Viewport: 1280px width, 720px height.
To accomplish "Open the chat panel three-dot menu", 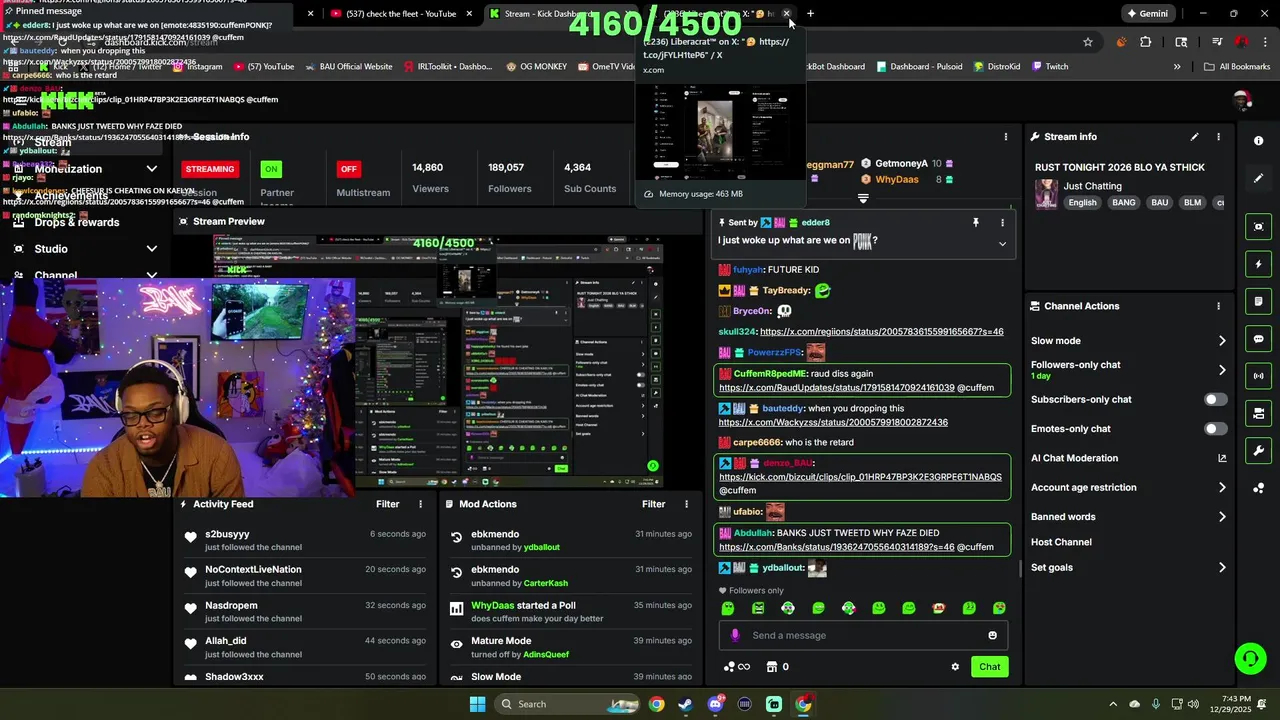I will [1006, 137].
